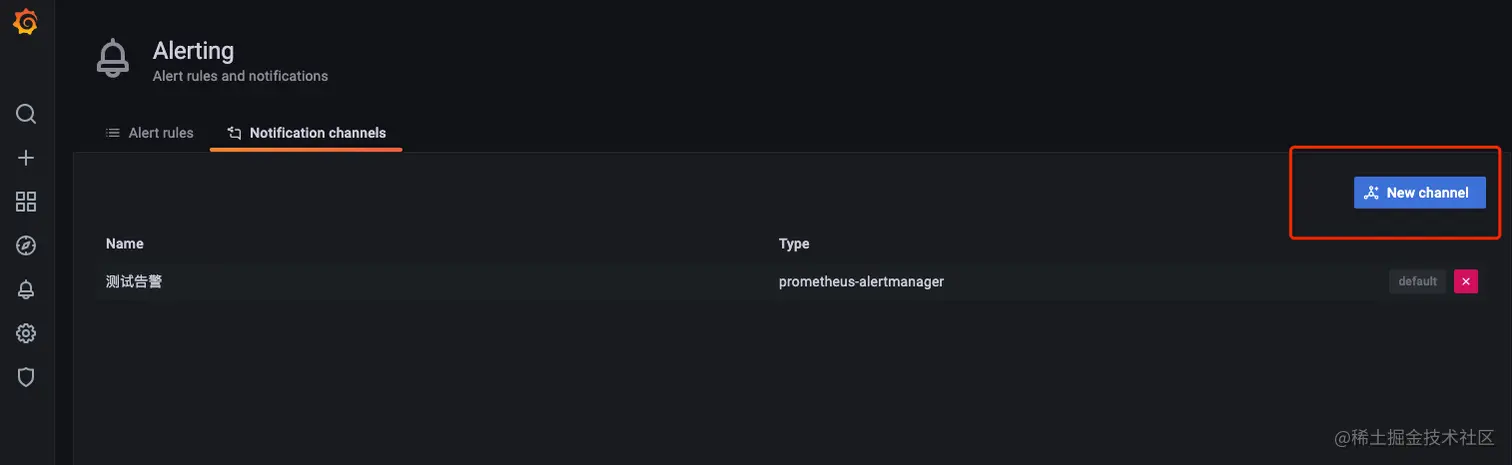
Task: Open the Dashboards grid icon
Action: (26, 202)
